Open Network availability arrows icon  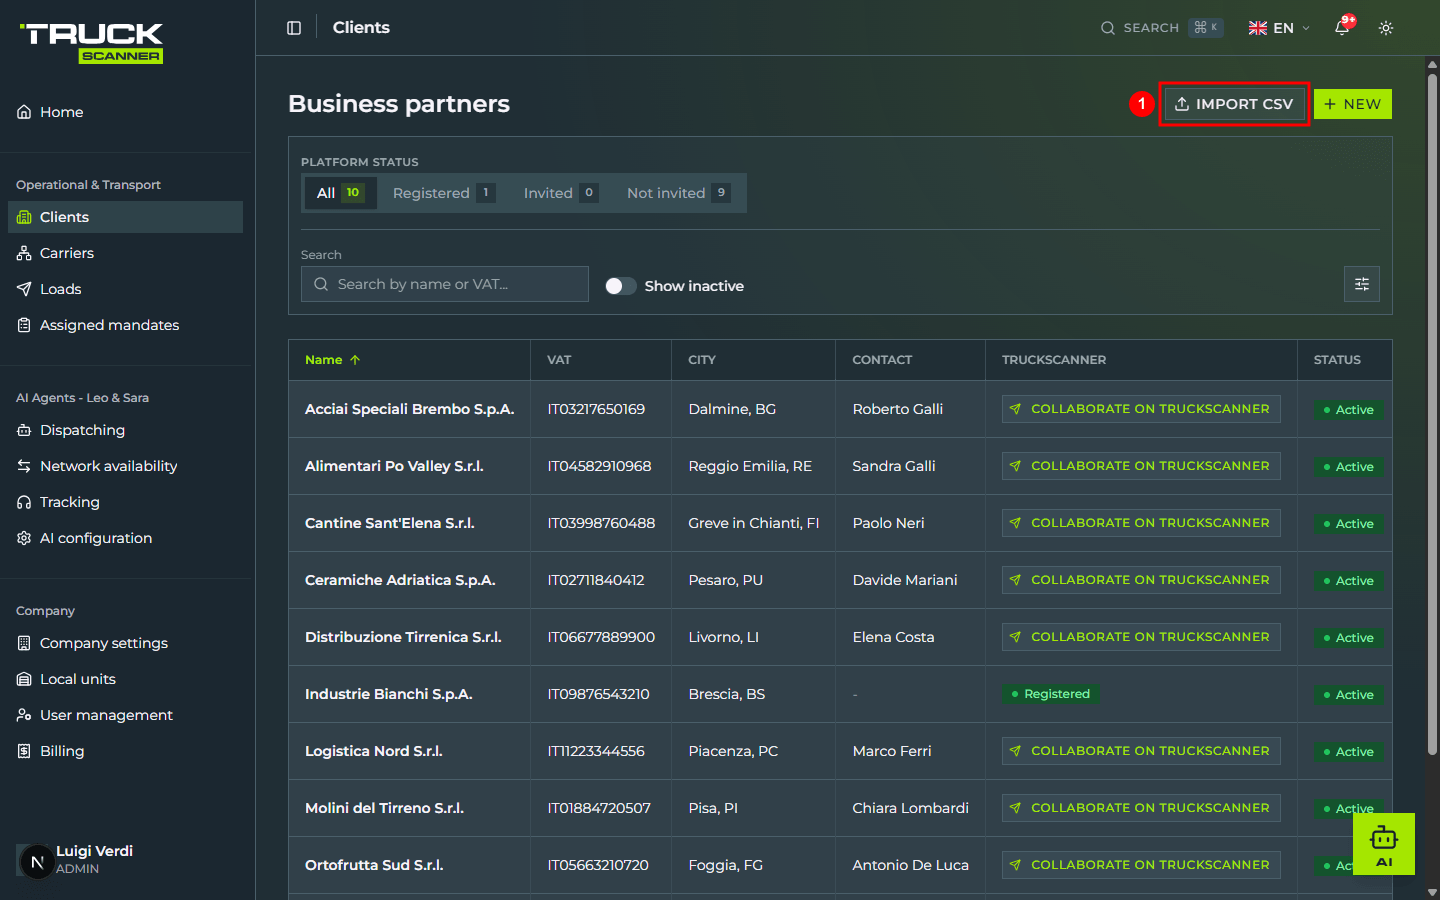24,466
